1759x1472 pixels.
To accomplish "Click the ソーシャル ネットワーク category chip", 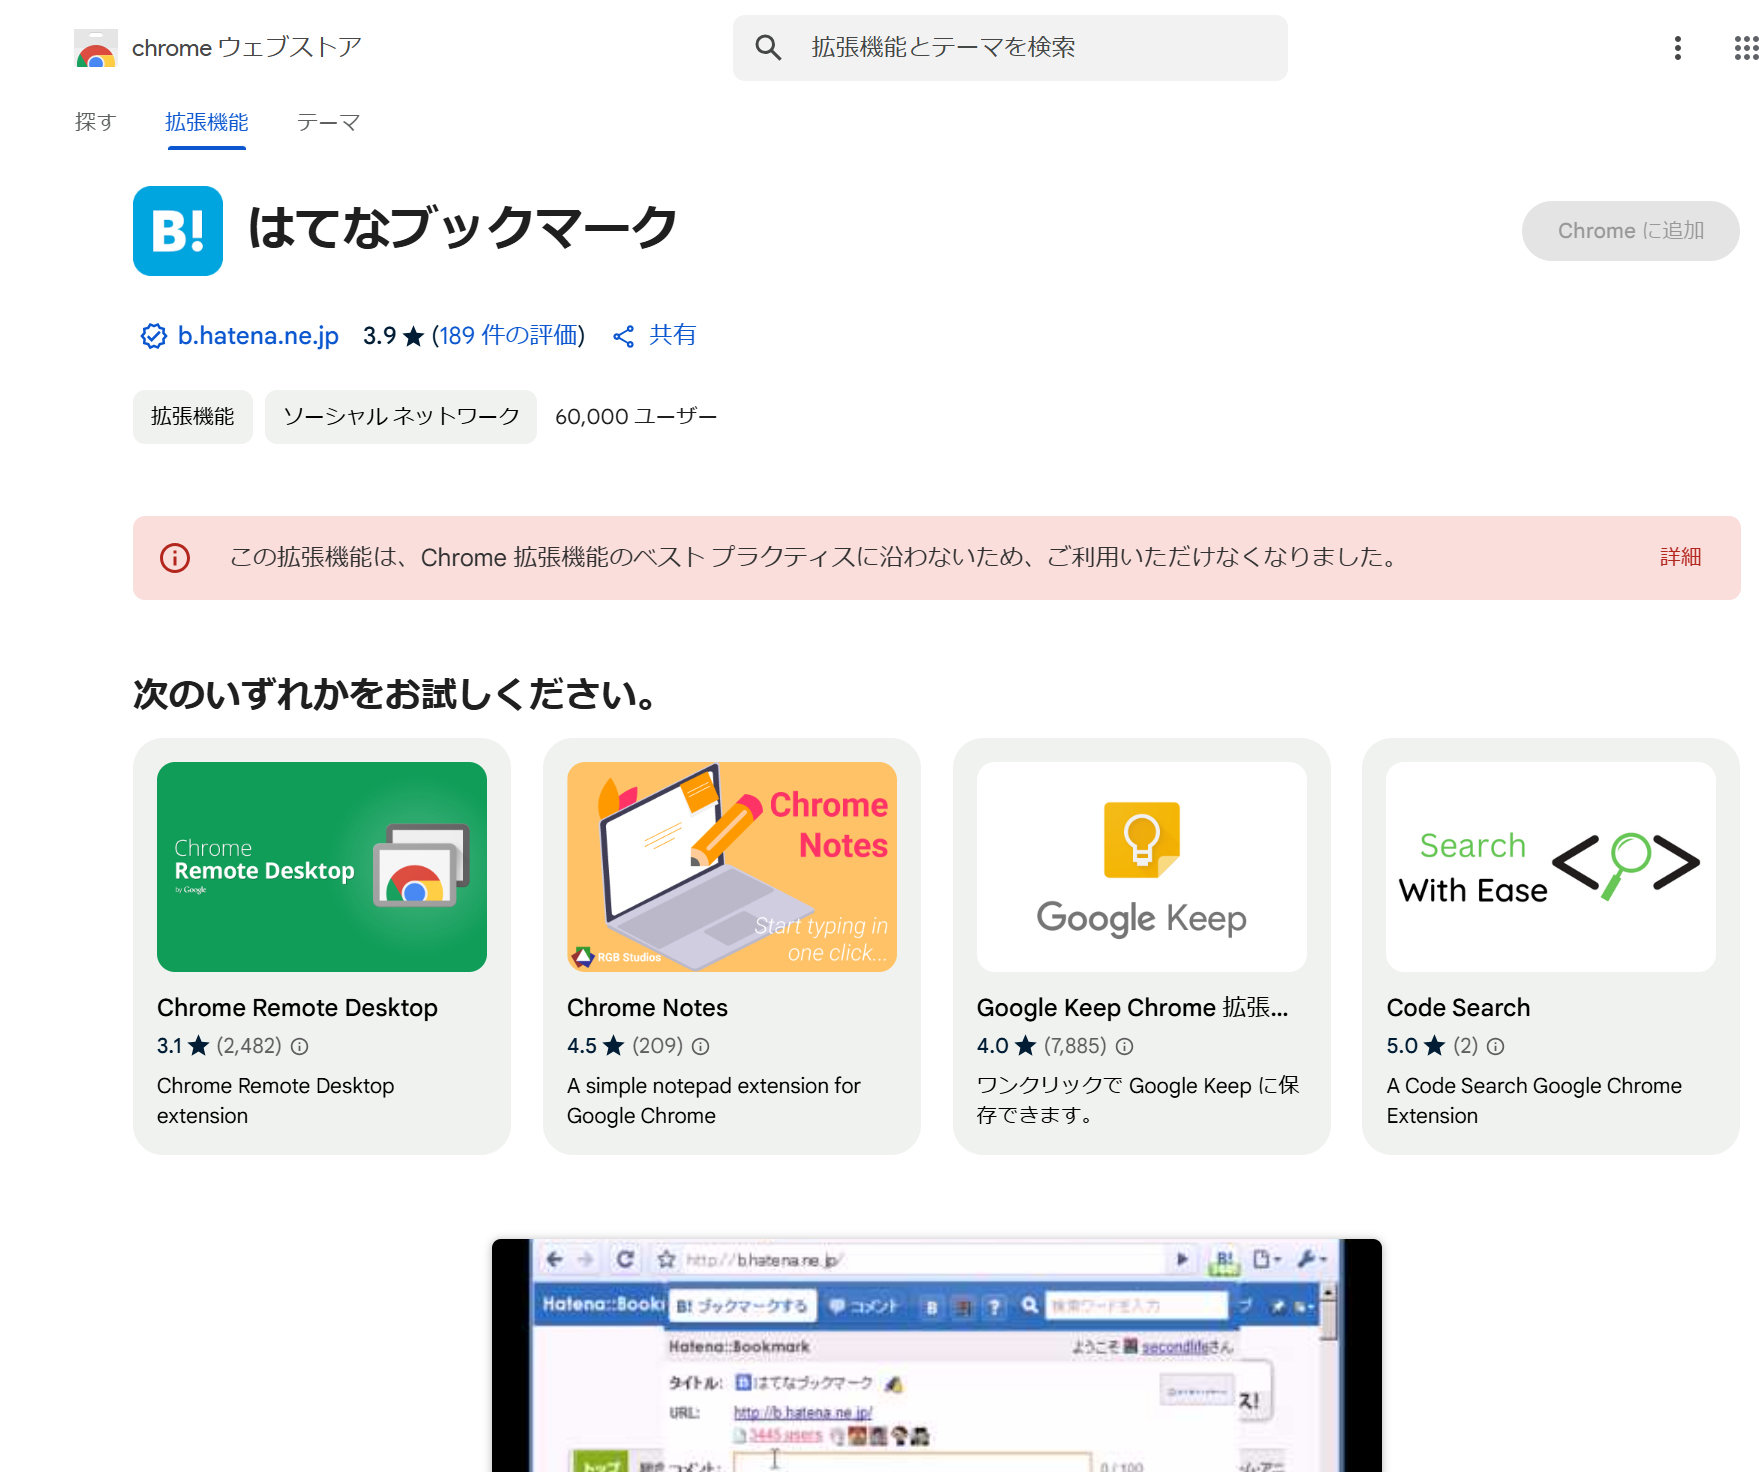I will tap(401, 417).
